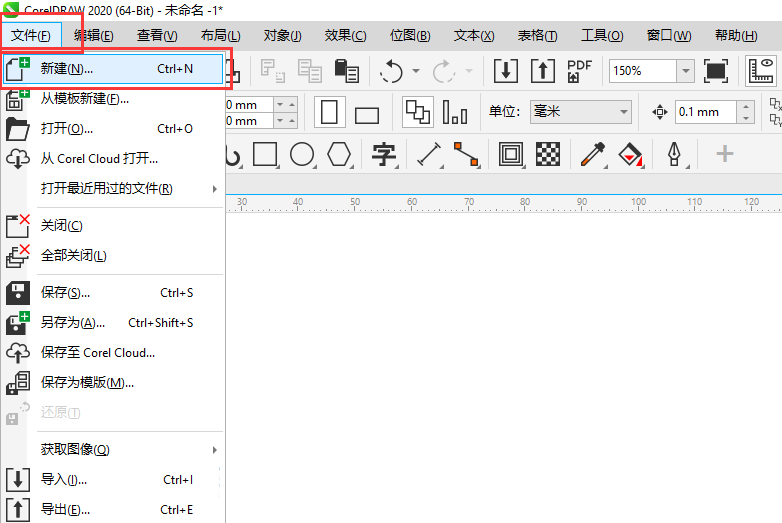The height and width of the screenshot is (523, 782).
Task: Click the Paste clipboard toolbar icon
Action: [347, 71]
